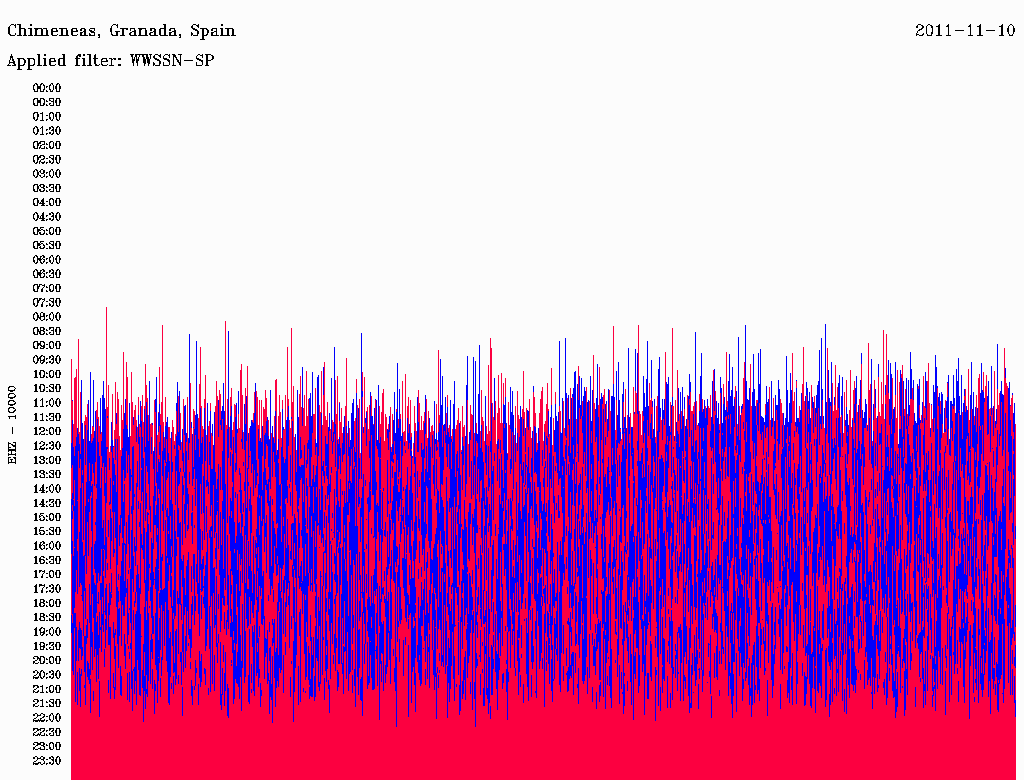The width and height of the screenshot is (1024, 780).
Task: Click the 02:30 time label
Action: [47, 159]
